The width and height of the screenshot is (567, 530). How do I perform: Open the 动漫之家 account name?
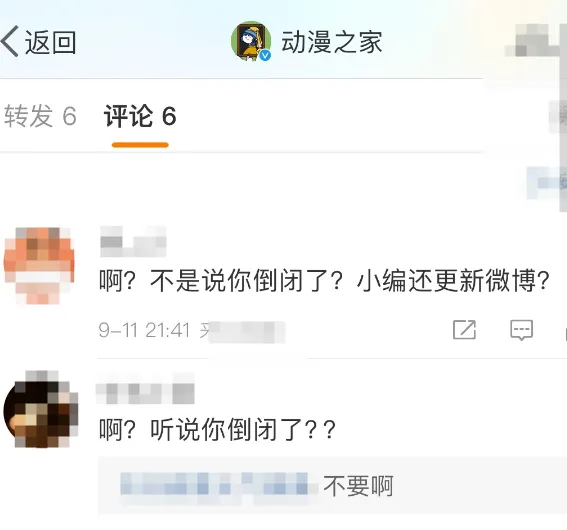pyautogui.click(x=332, y=42)
